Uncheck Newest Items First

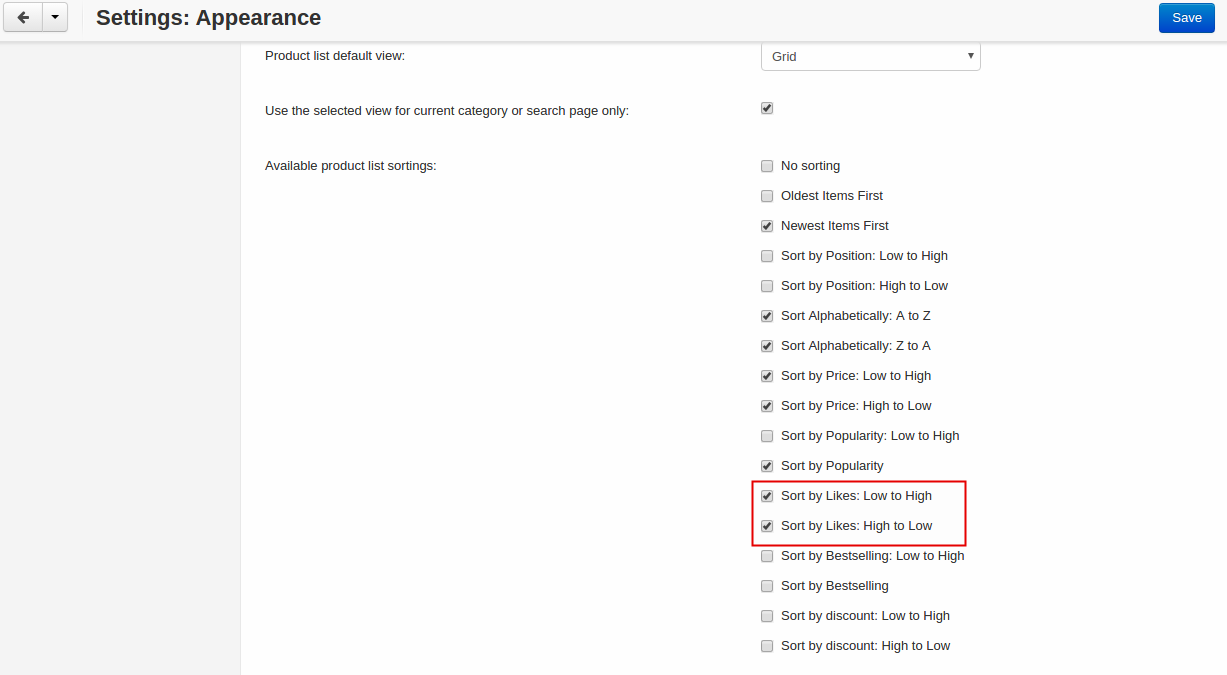click(767, 226)
